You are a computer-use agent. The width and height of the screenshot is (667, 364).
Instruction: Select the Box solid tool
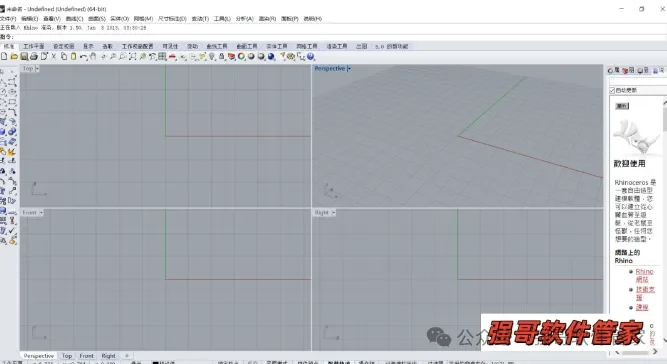coord(3,131)
